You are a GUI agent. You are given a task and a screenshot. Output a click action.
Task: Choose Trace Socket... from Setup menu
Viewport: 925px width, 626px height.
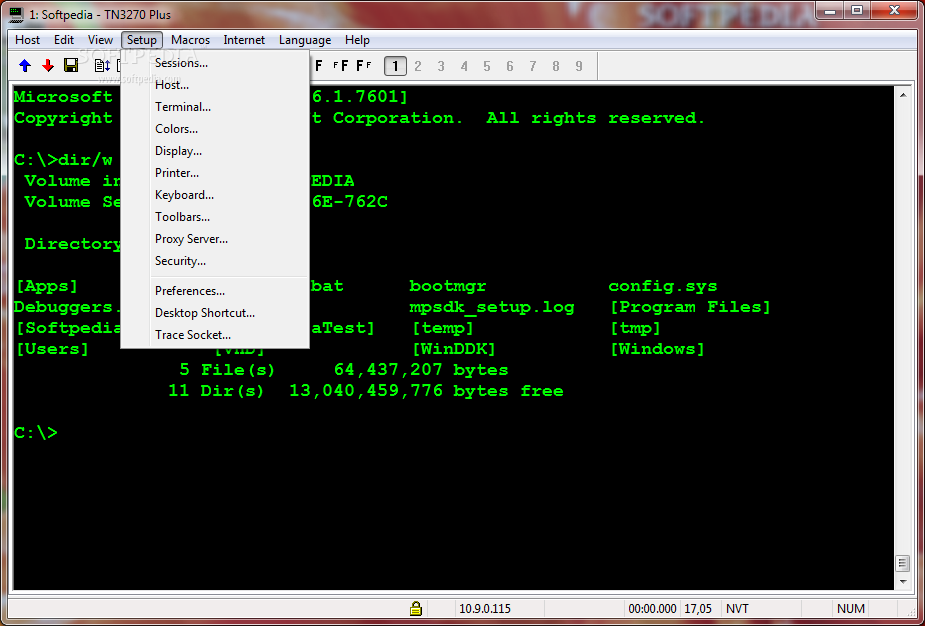(215, 335)
